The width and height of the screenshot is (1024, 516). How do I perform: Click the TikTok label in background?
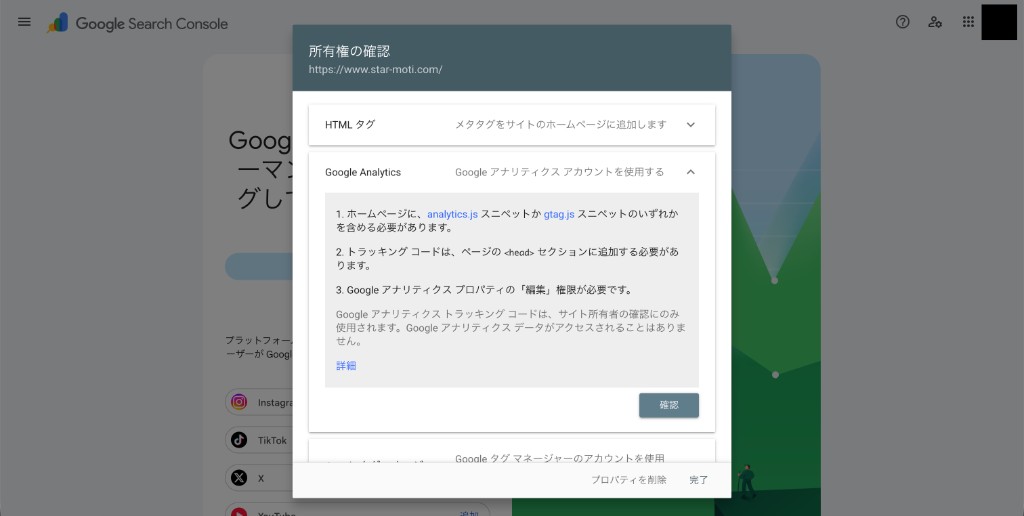[x=272, y=441]
